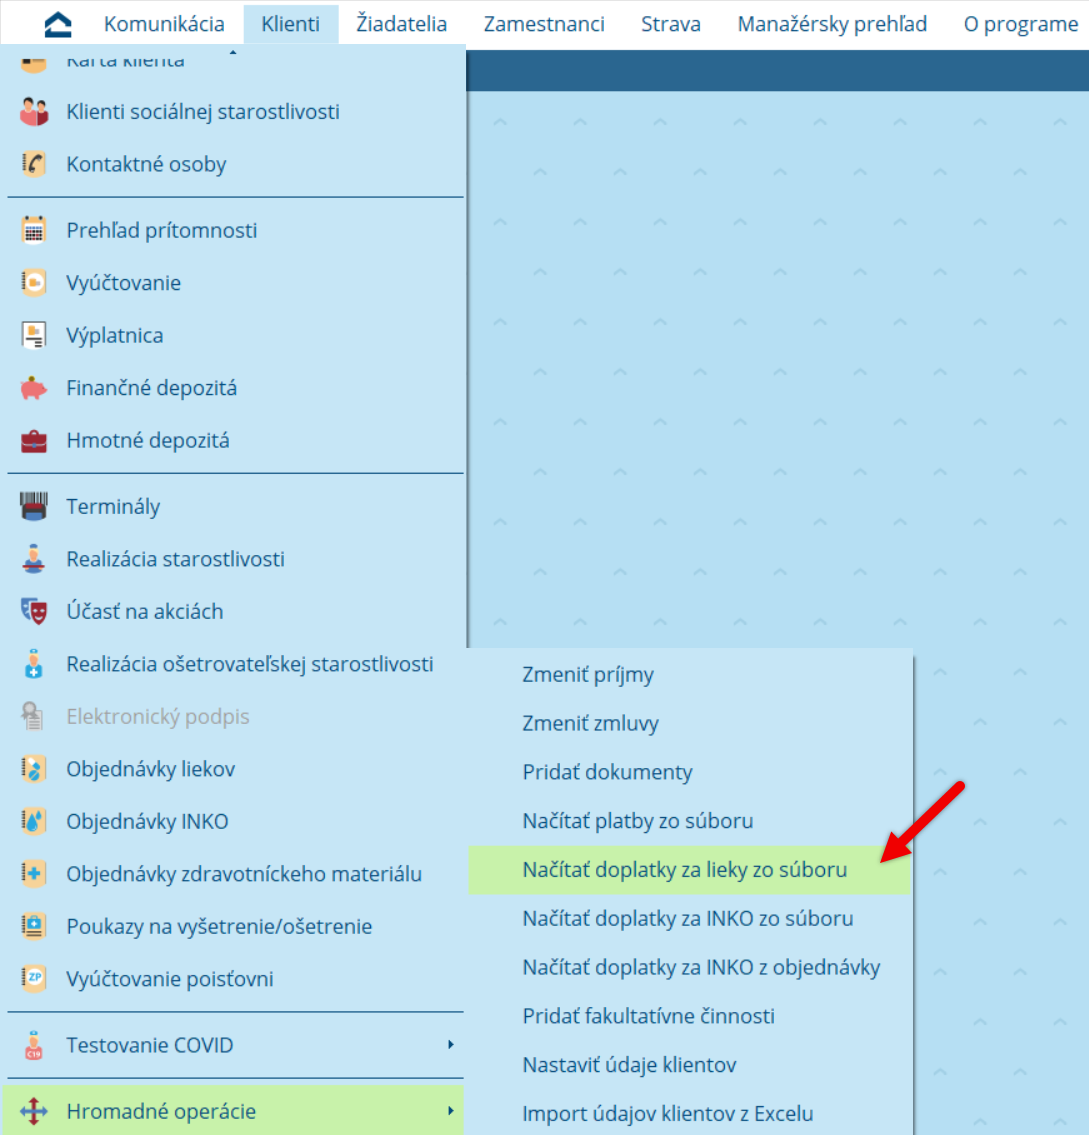
Task: Open the Komunikácia menu
Action: [x=164, y=24]
